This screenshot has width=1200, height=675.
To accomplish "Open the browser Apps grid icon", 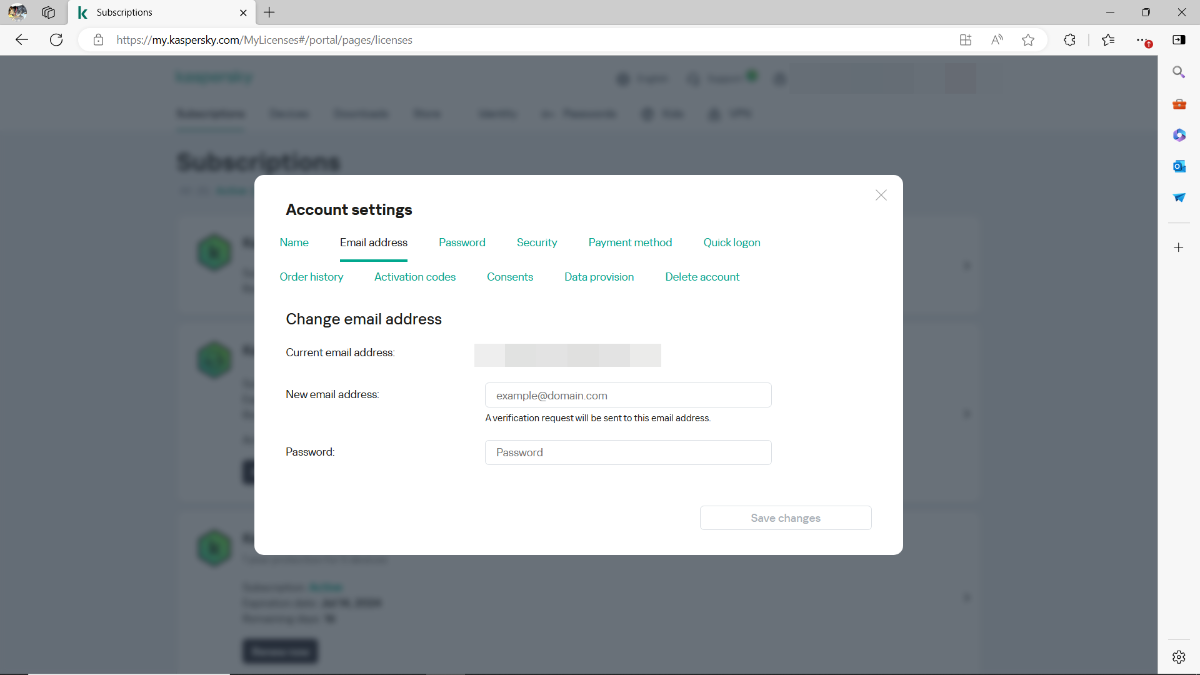I will point(965,40).
